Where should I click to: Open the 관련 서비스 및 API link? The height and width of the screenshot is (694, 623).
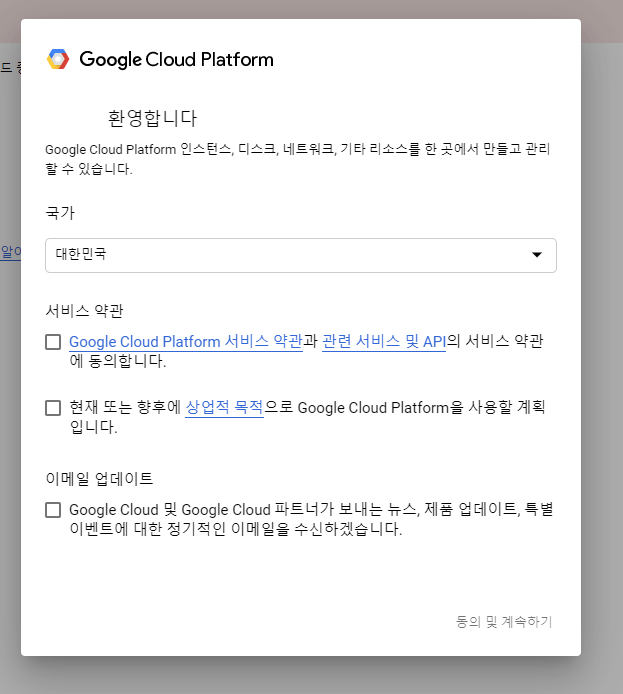coord(384,342)
